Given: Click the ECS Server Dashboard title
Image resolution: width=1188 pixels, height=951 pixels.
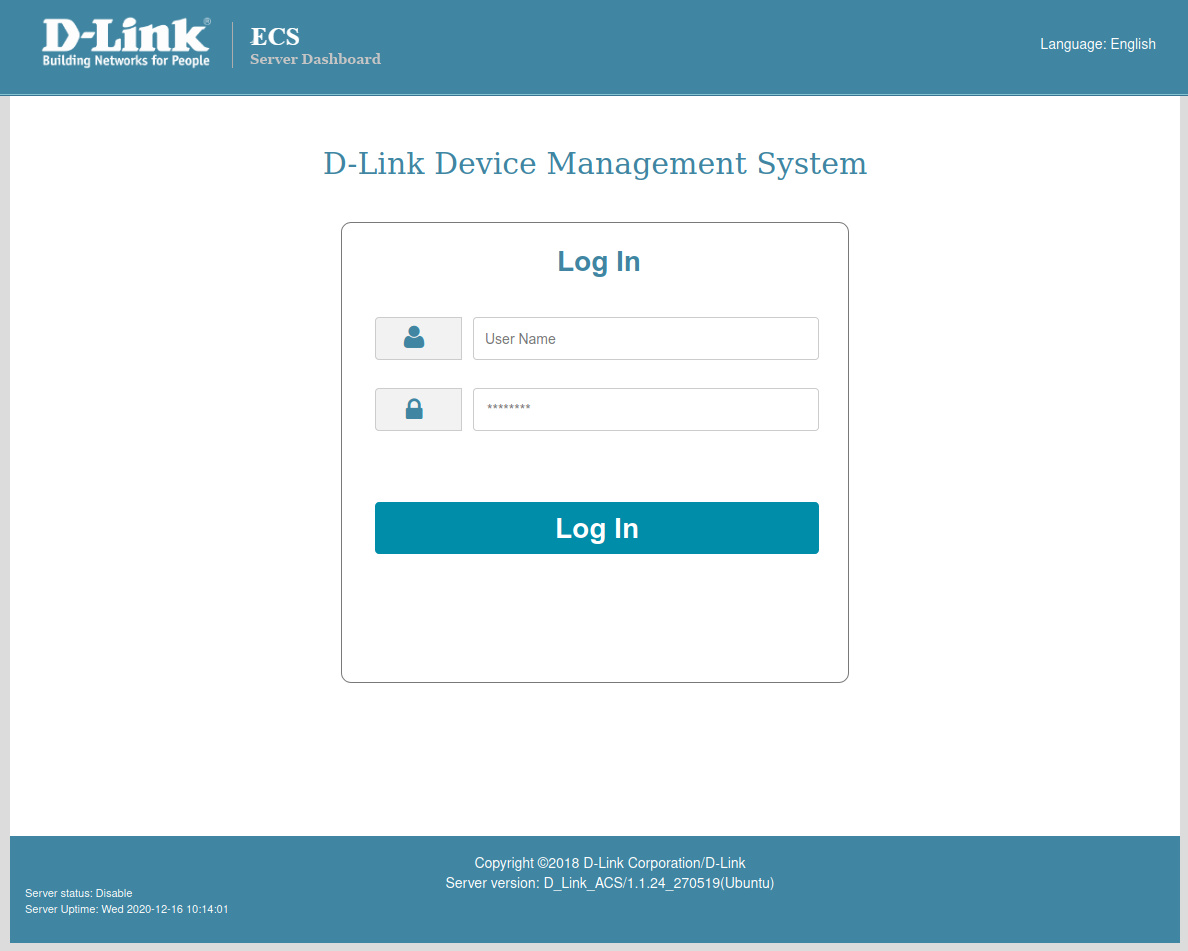Looking at the screenshot, I should [x=315, y=45].
